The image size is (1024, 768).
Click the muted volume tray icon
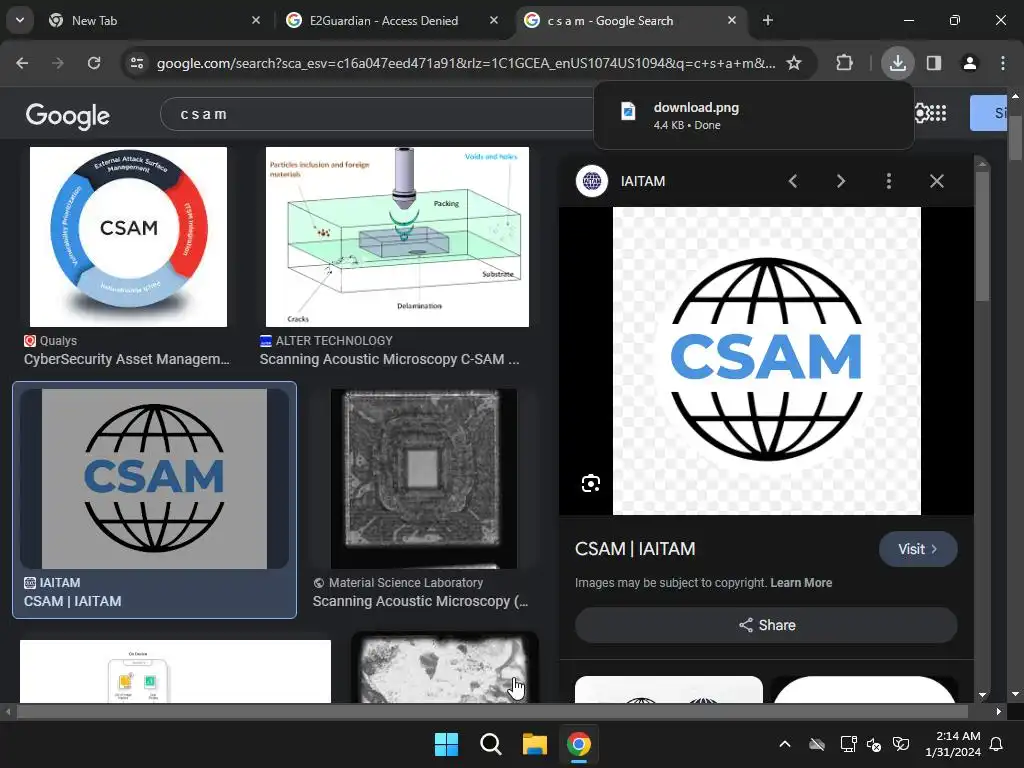coord(874,744)
